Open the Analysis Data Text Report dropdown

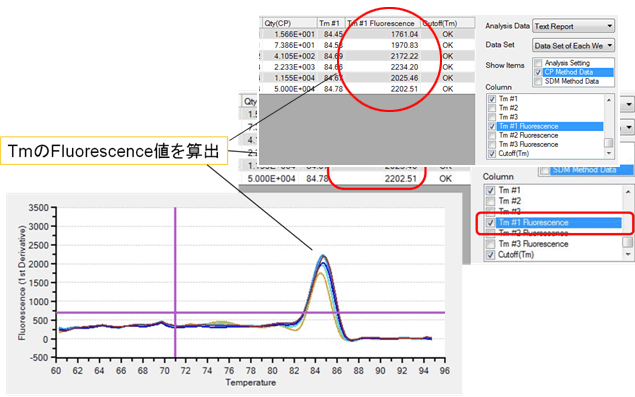pos(573,26)
